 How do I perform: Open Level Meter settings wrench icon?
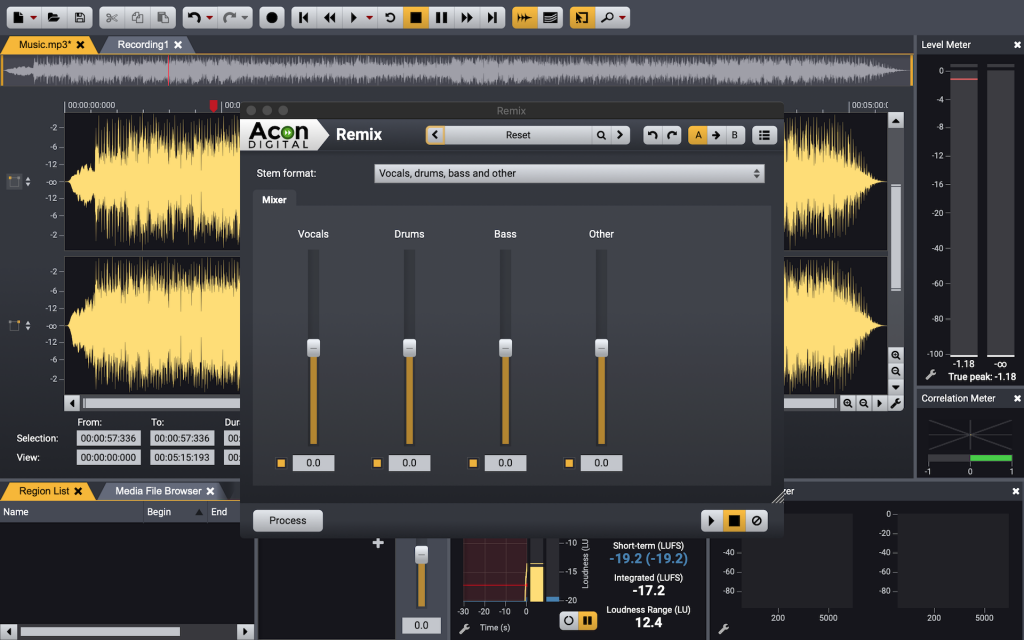point(930,375)
